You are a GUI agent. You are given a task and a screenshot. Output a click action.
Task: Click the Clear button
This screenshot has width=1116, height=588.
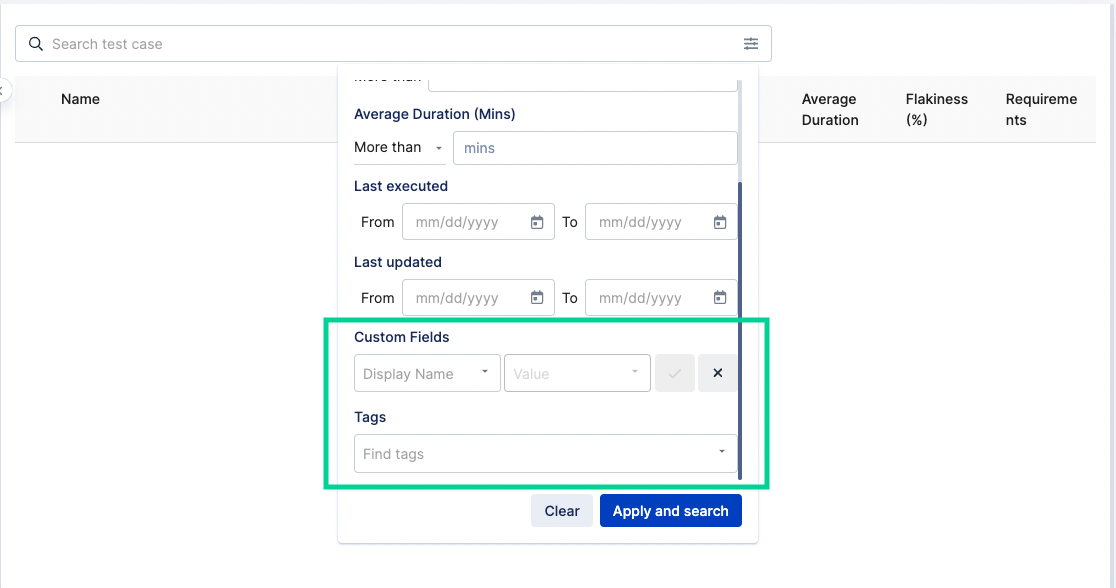click(561, 510)
